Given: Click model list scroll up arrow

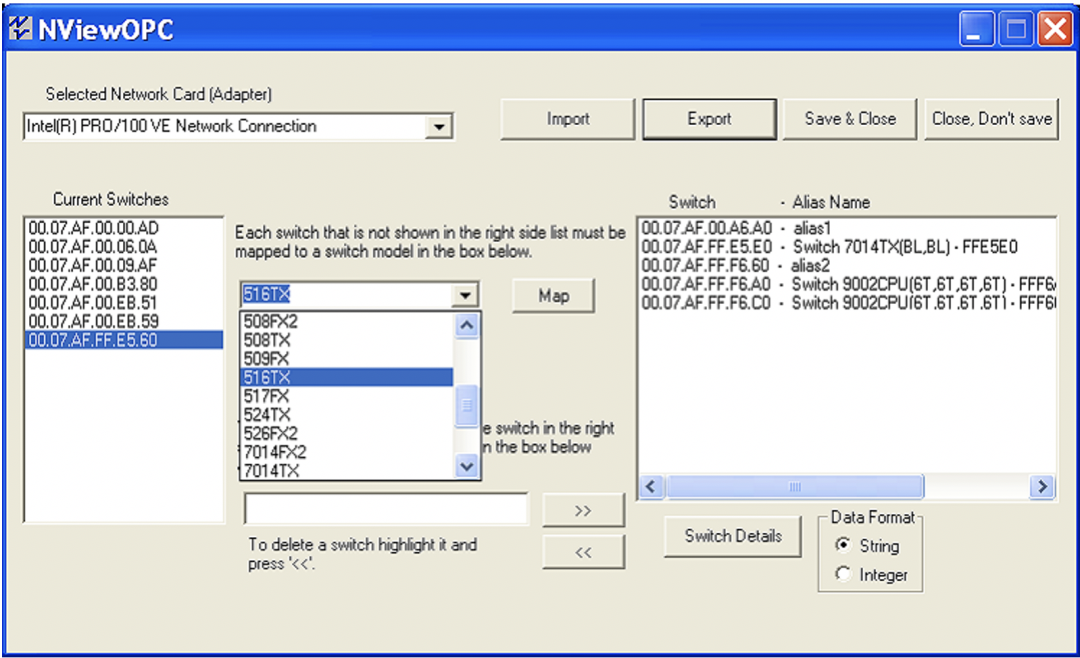Looking at the screenshot, I should [467, 325].
